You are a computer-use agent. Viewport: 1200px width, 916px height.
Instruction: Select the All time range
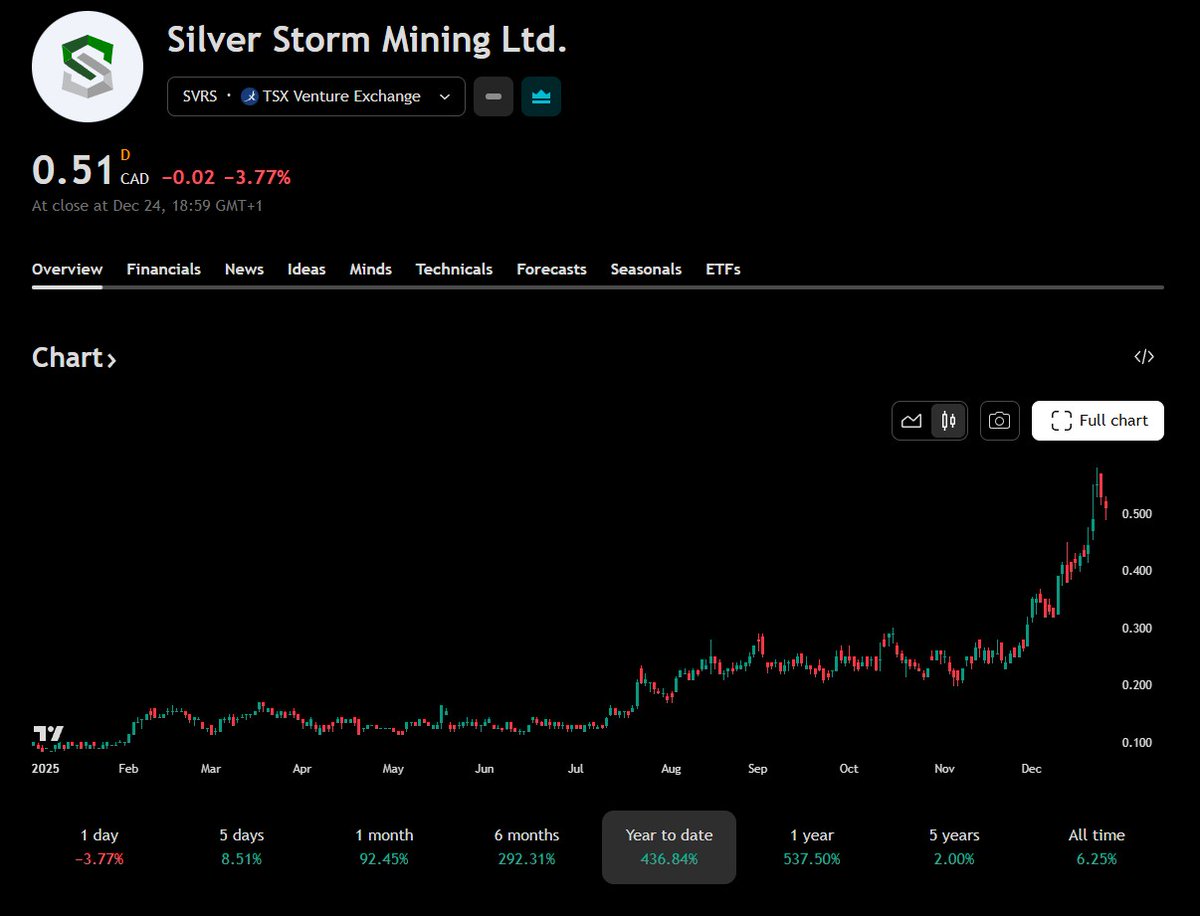tap(1096, 846)
